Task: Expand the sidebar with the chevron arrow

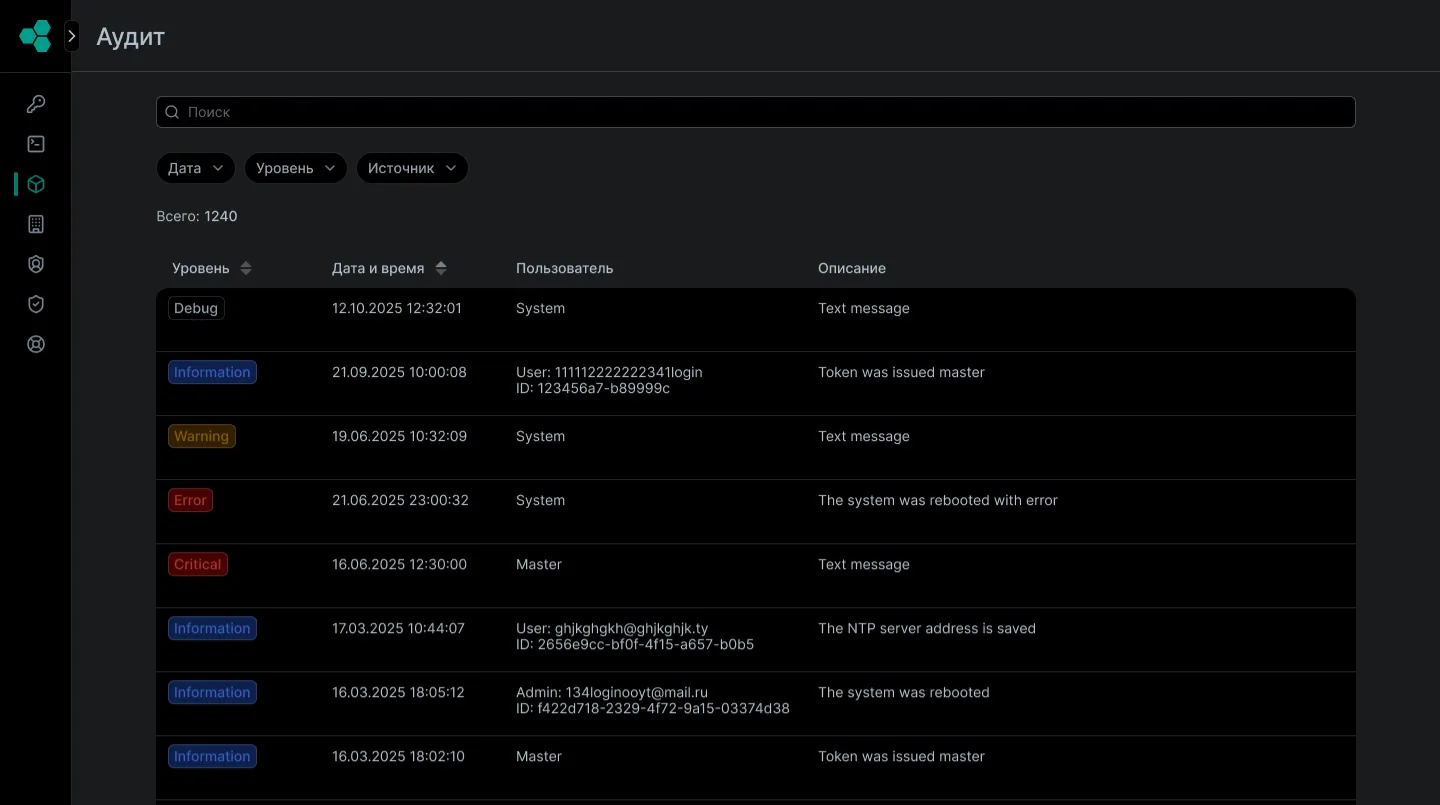Action: tap(72, 36)
